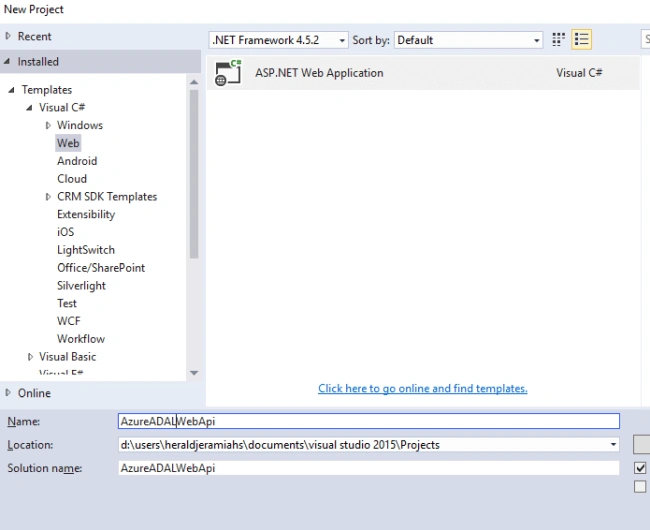Open the Sort by Default dropdown
This screenshot has height=530, width=650.
[x=468, y=40]
